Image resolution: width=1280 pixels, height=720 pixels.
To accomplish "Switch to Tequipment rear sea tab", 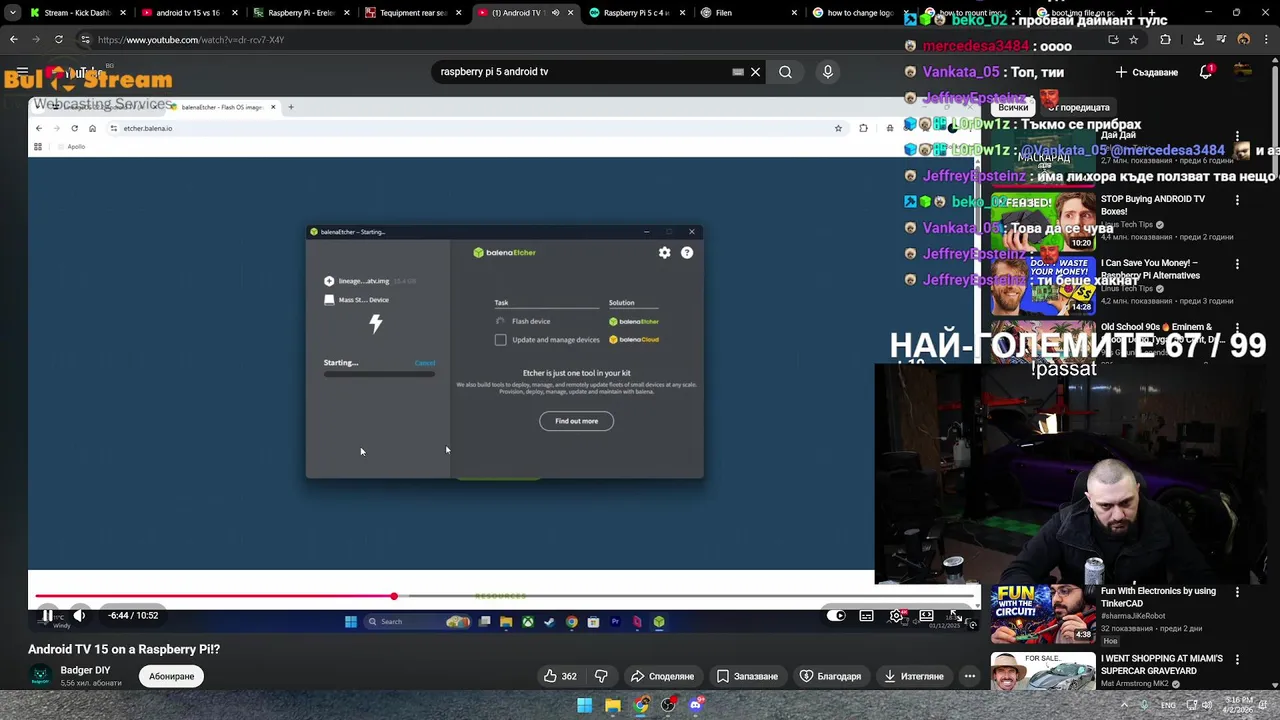I will (413, 13).
